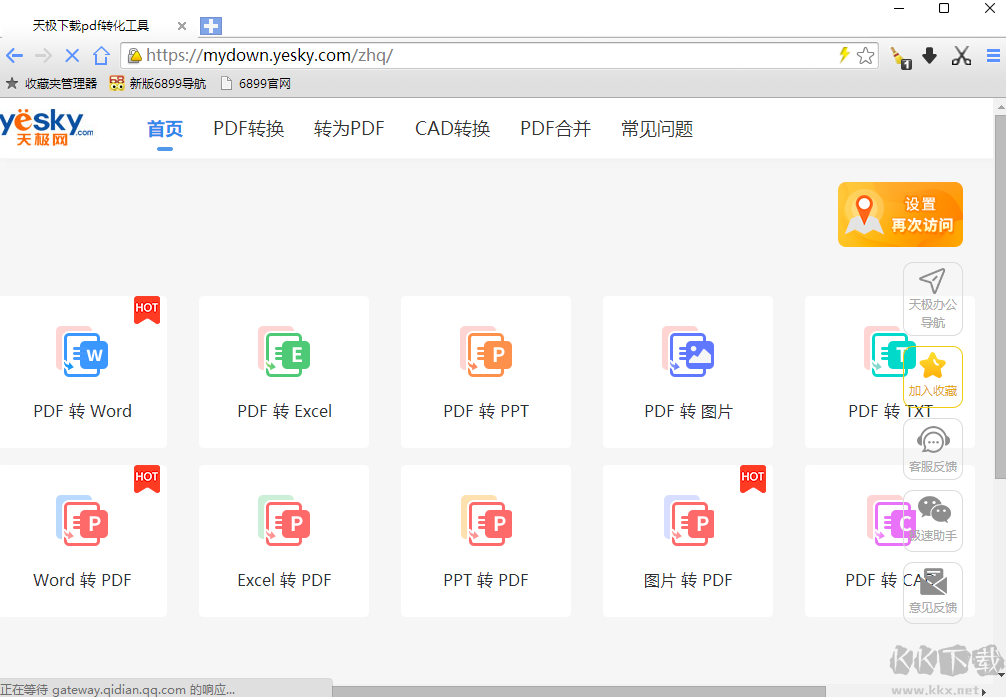
Task: Click the URL address field
Action: (x=480, y=56)
